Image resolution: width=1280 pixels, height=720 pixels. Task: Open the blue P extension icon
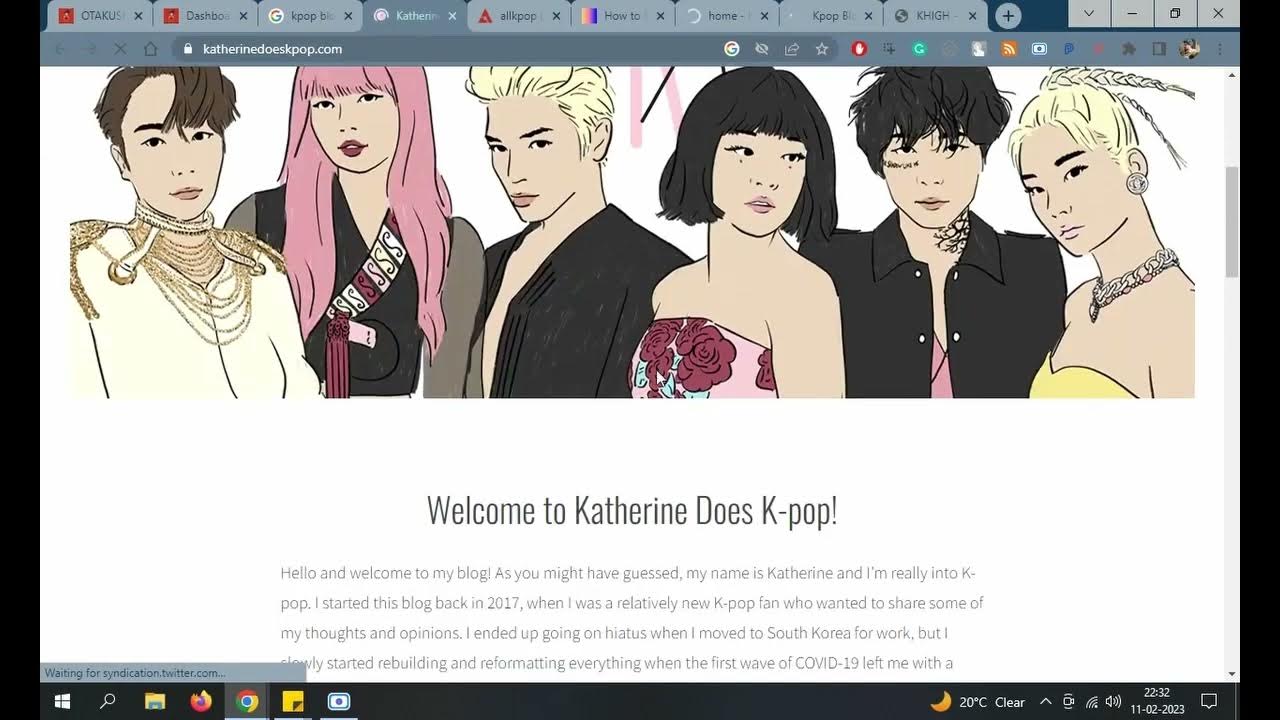point(1068,48)
